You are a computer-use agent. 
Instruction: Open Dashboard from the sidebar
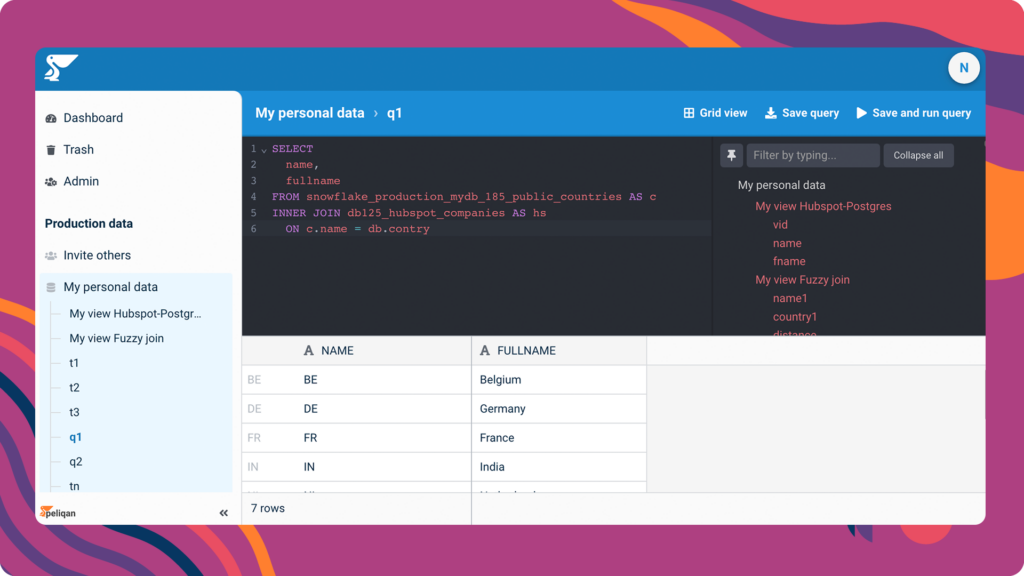[x=92, y=118]
